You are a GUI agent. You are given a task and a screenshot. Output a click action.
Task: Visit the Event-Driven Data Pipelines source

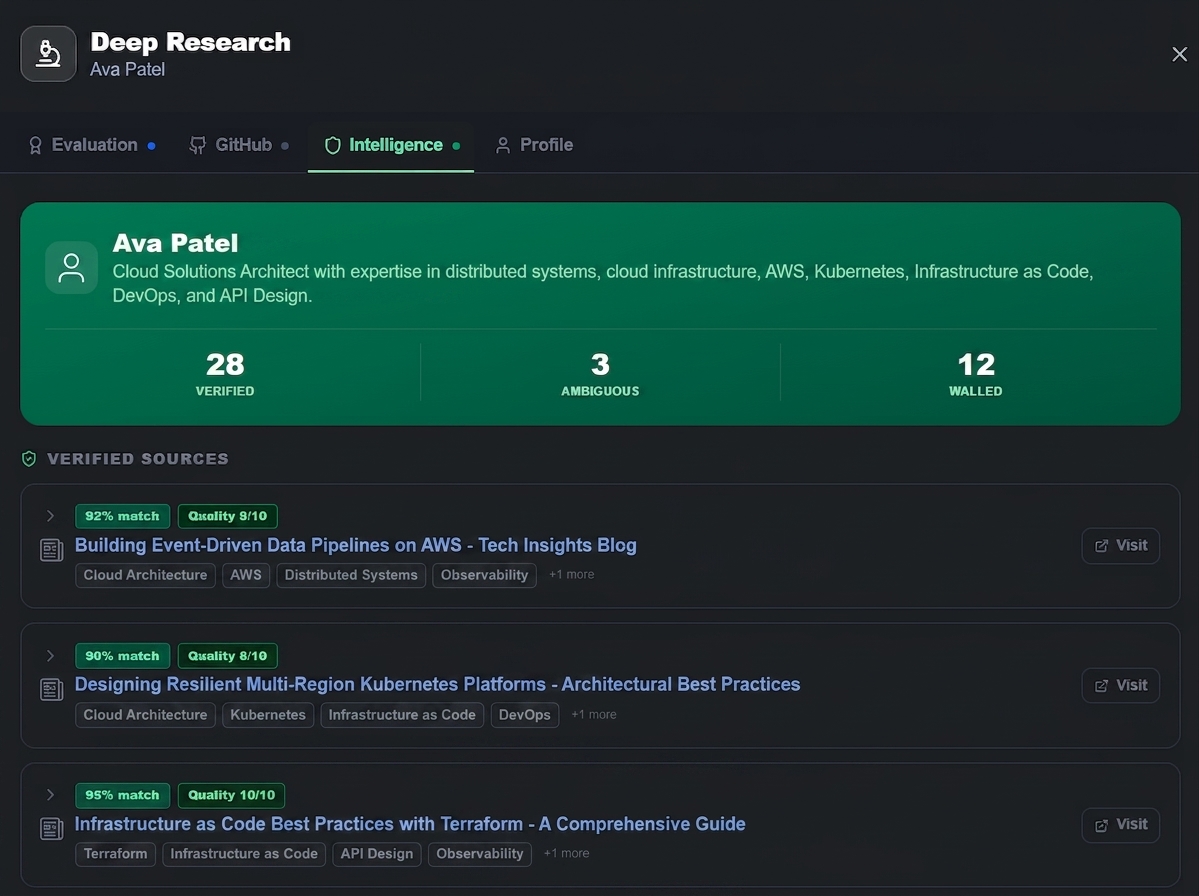[1120, 546]
